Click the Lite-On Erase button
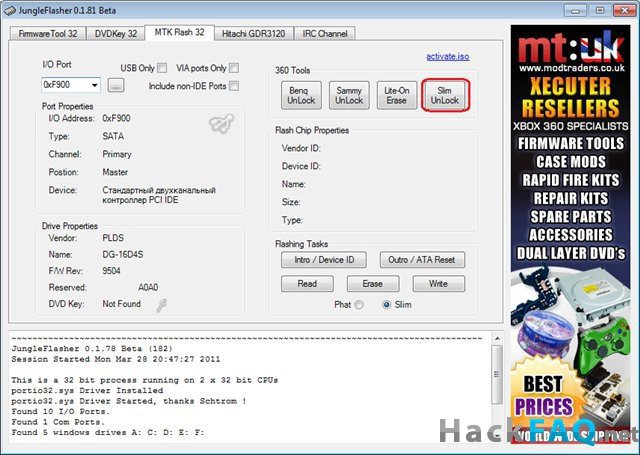 tap(397, 95)
